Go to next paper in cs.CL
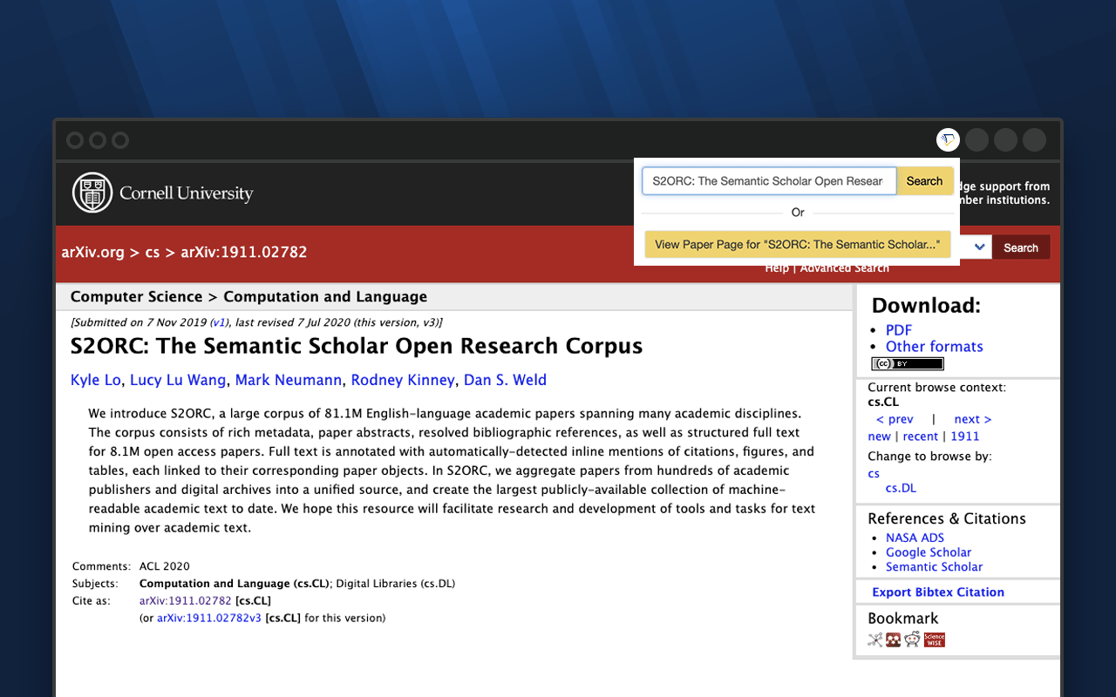Image resolution: width=1116 pixels, height=697 pixels. pyautogui.click(x=972, y=419)
